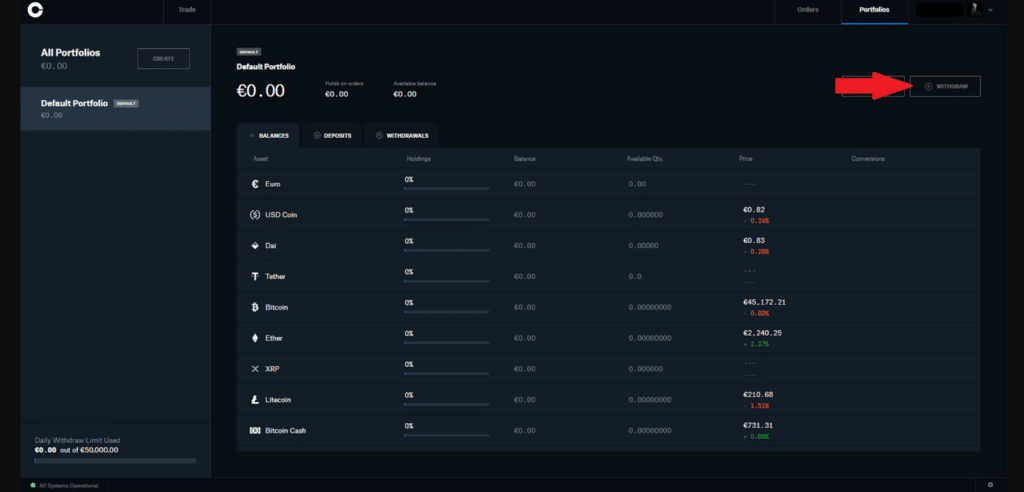Image resolution: width=1024 pixels, height=492 pixels.
Task: Click the Bitcoin holdings percentage bar
Action: pyautogui.click(x=447, y=312)
